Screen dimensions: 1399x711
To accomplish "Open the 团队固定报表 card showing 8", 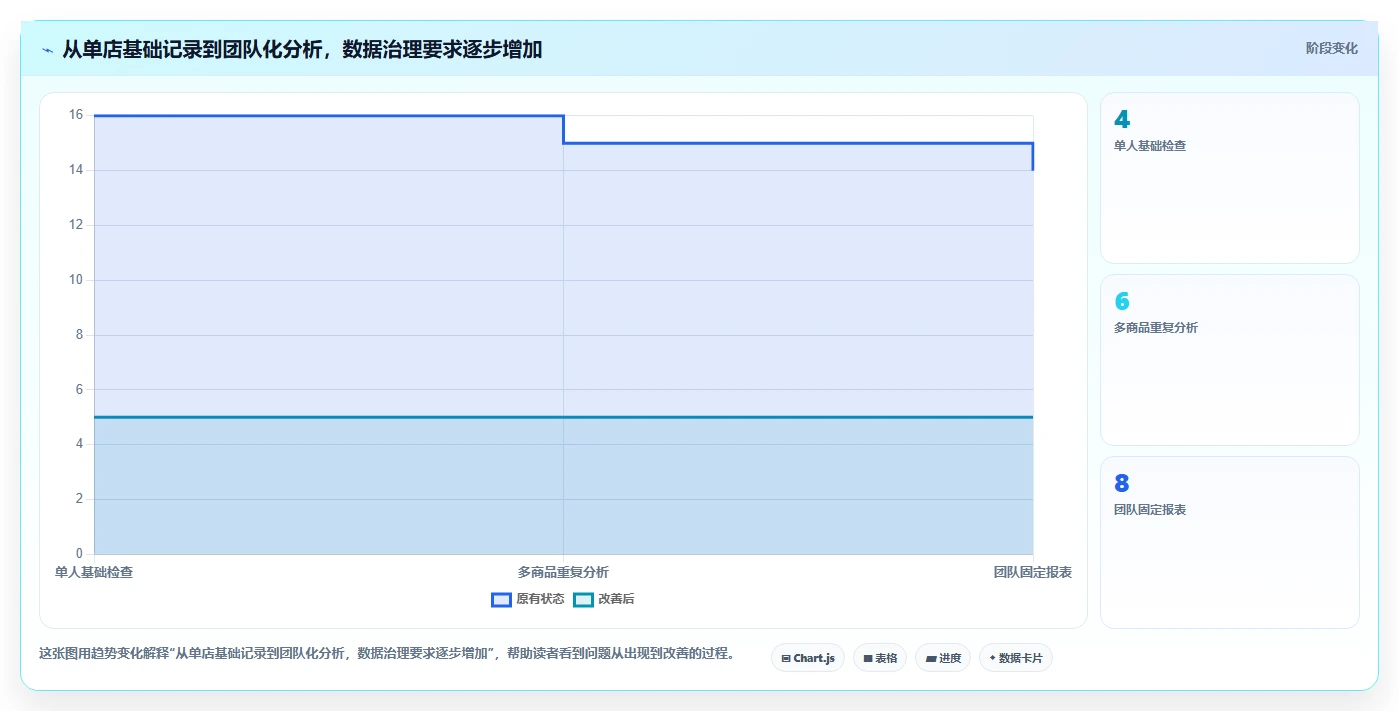I will coord(1229,542).
